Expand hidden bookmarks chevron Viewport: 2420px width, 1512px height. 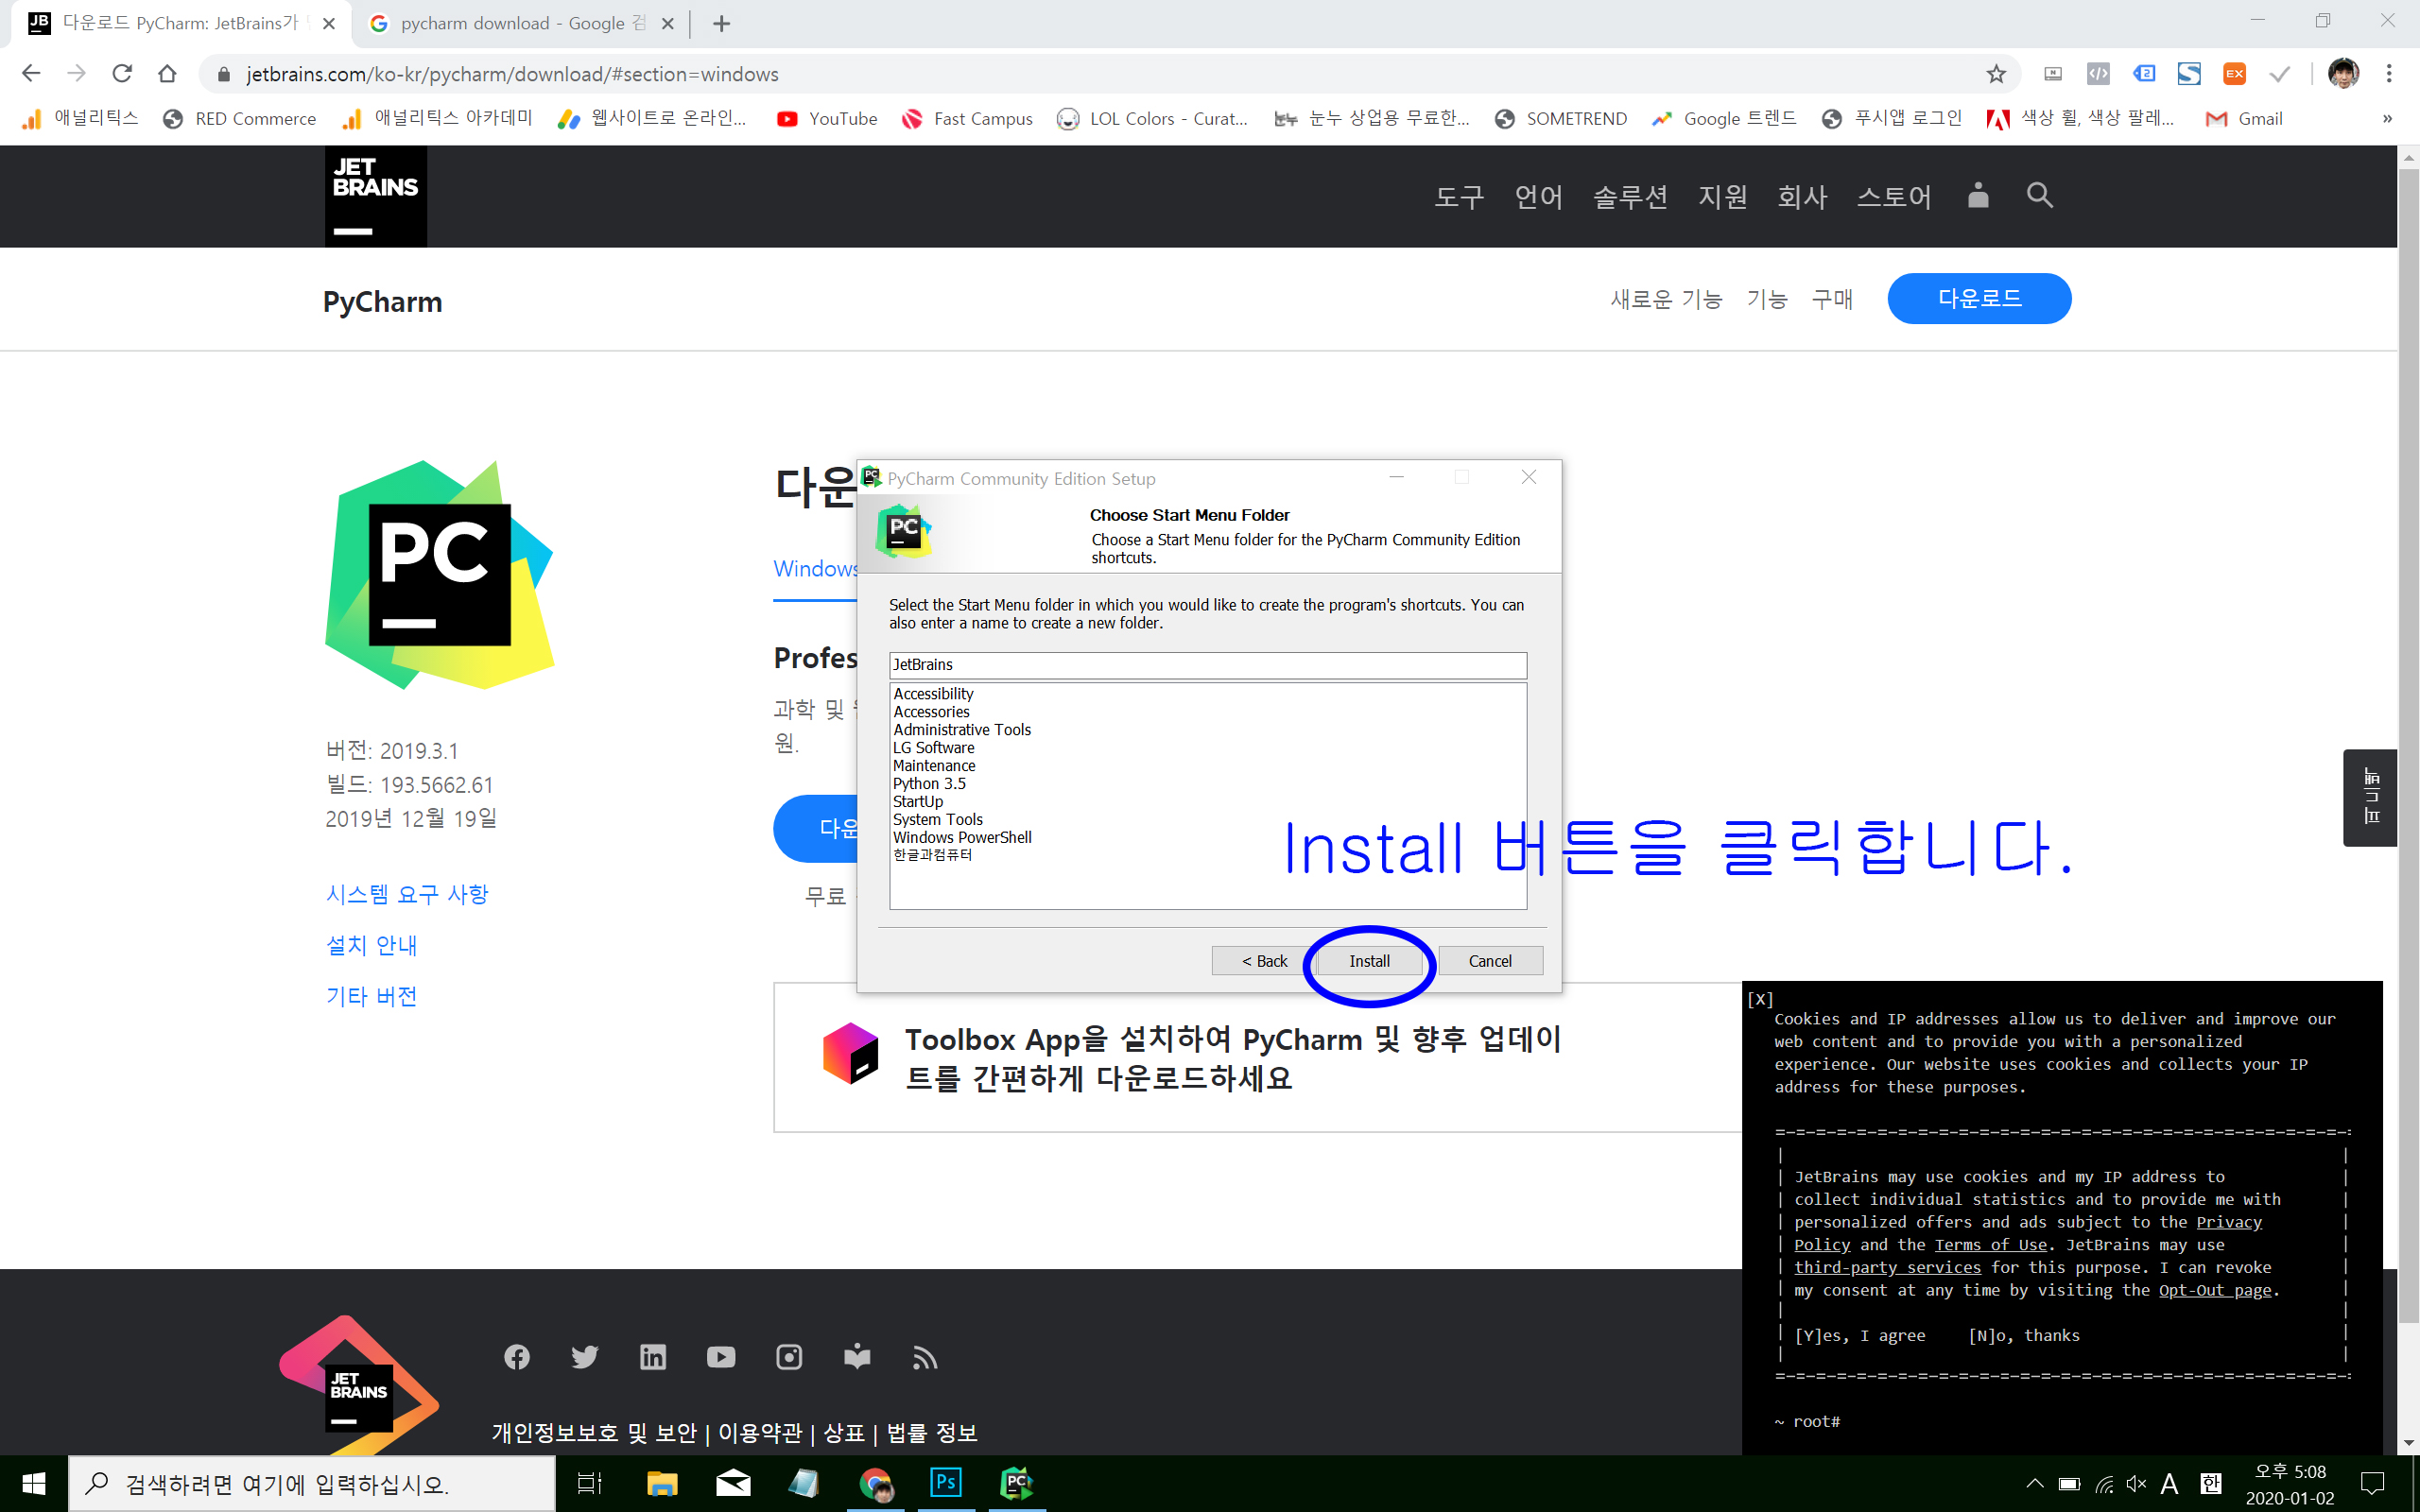2387,119
